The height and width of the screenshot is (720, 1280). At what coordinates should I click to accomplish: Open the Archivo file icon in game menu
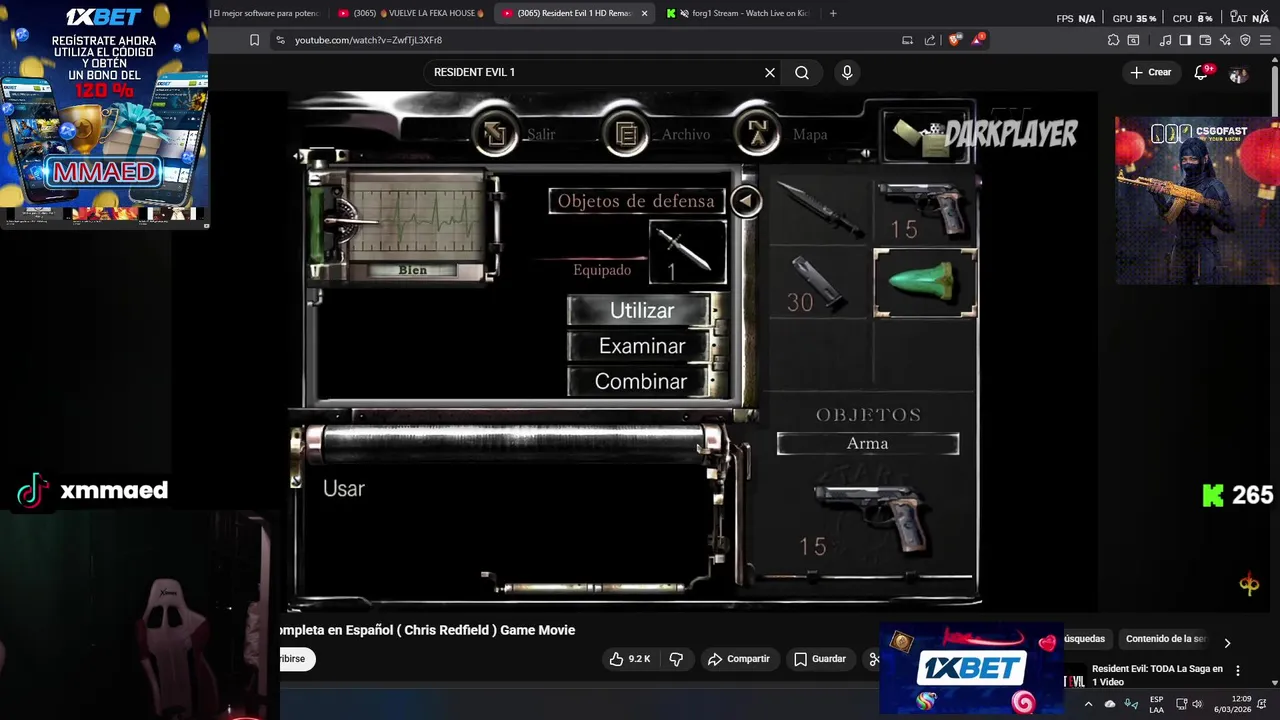coord(627,134)
